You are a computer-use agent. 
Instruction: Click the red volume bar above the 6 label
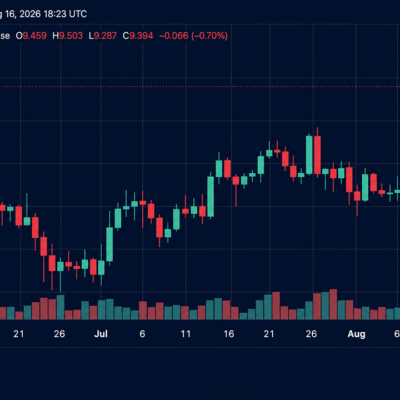[x=143, y=310]
